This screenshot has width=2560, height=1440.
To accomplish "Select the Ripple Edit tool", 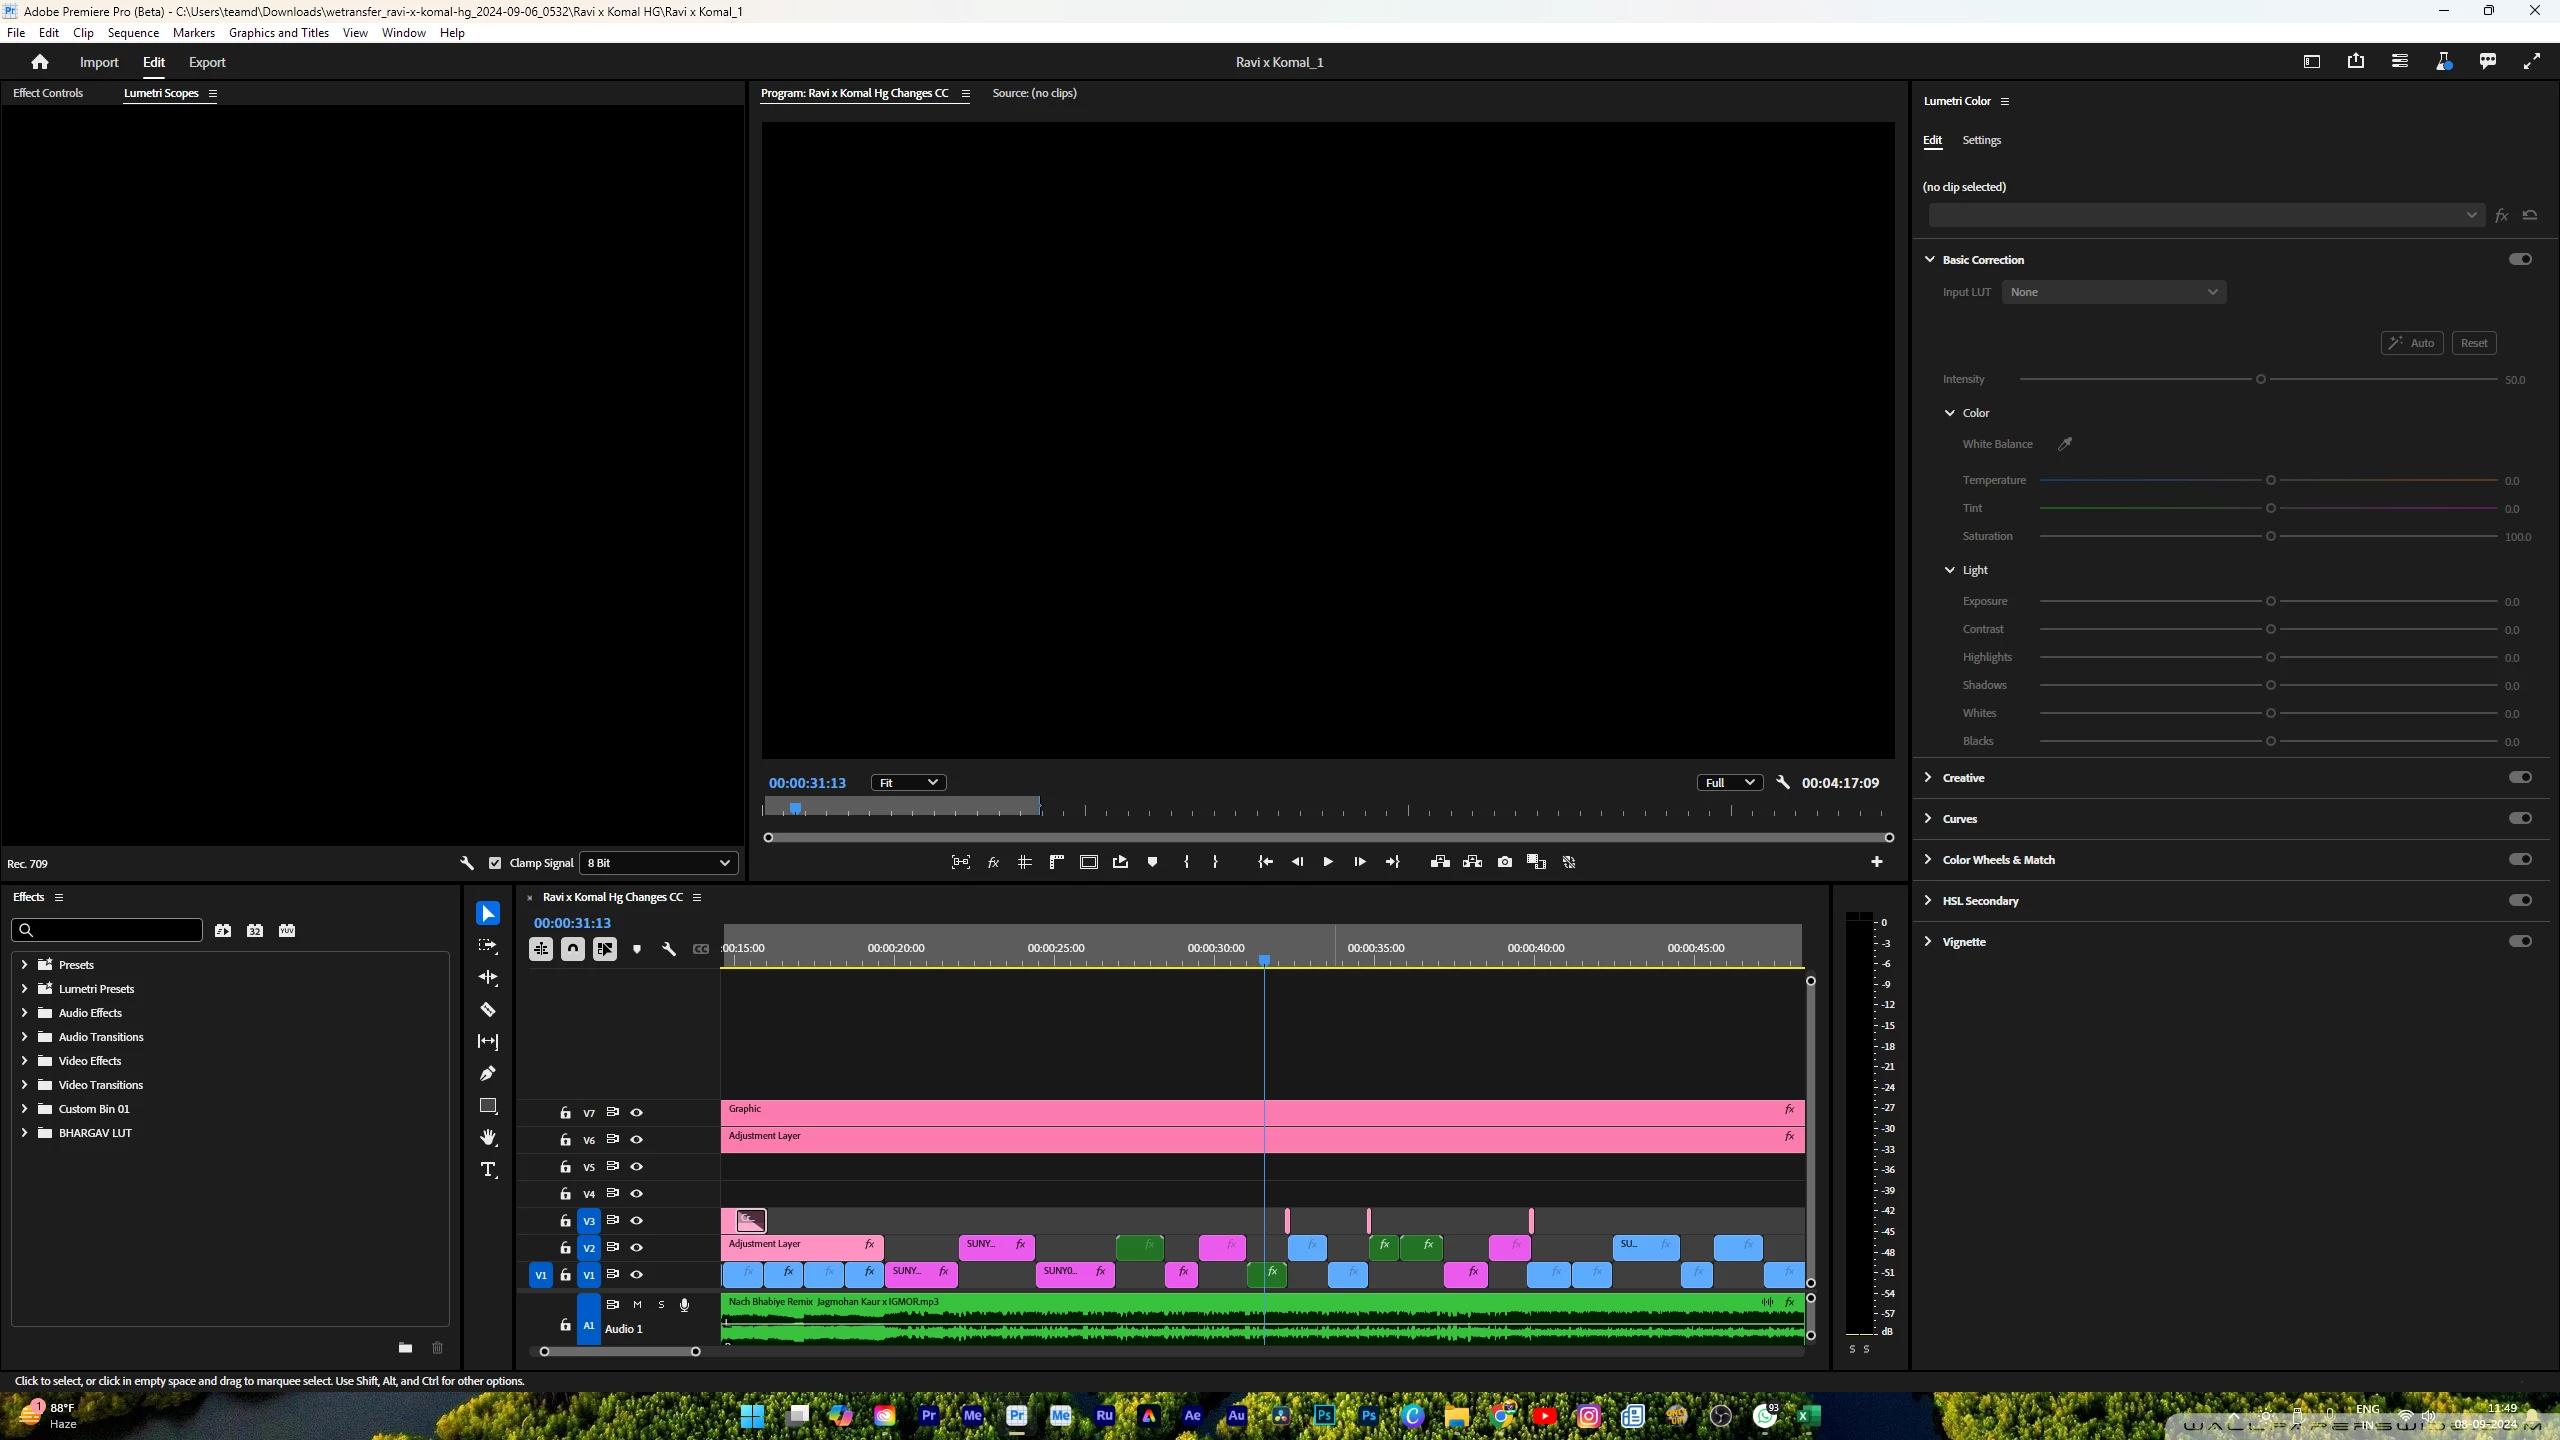I will click(488, 978).
